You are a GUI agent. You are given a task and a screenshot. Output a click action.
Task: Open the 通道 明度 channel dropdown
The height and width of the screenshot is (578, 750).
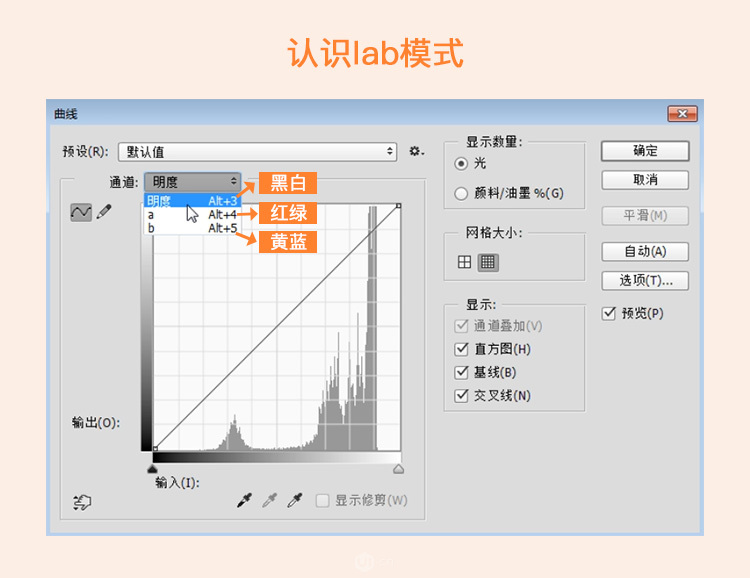pos(192,182)
